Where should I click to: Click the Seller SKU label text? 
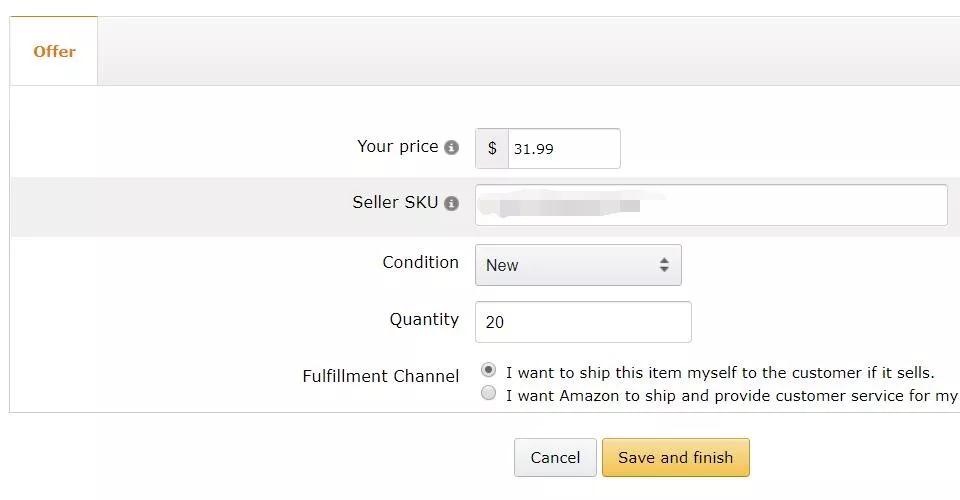[395, 202]
